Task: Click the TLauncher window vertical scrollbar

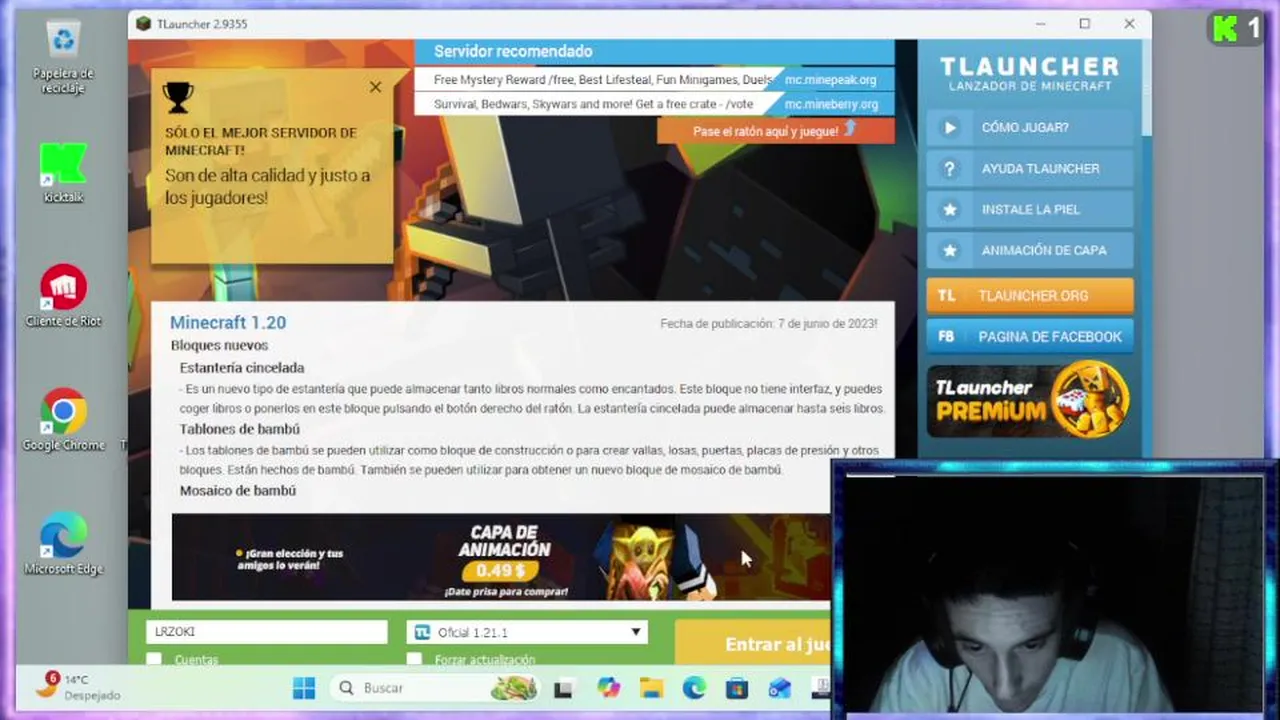Action: coord(1146,88)
